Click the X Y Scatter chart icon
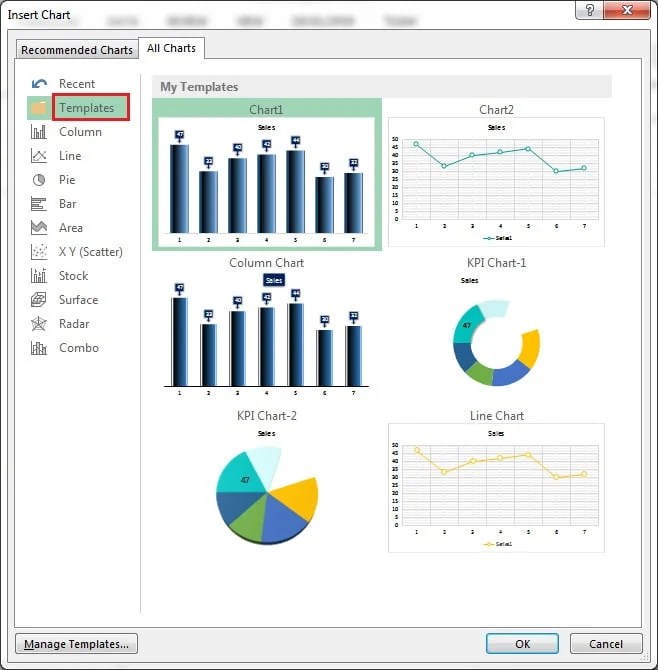Image resolution: width=658 pixels, height=670 pixels. (39, 252)
